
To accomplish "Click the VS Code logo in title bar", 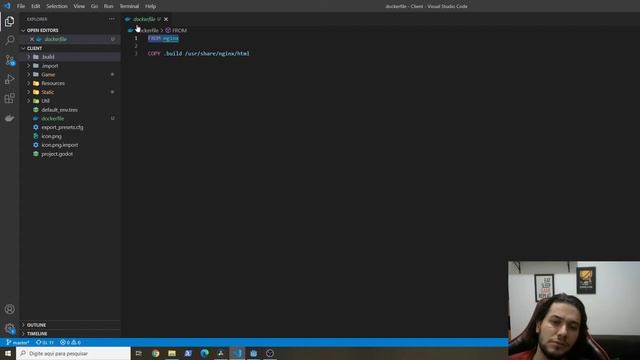I will point(7,6).
